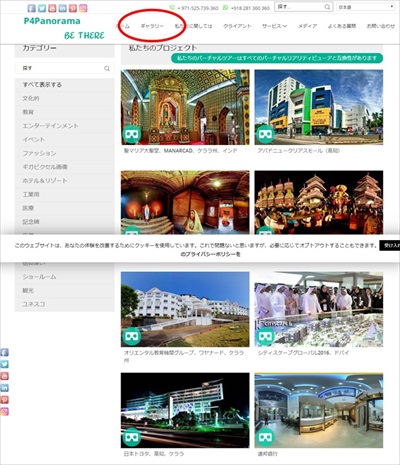Viewport: 400px width, 465px height.
Task: Select 記念碑 category
Action: tap(65, 221)
